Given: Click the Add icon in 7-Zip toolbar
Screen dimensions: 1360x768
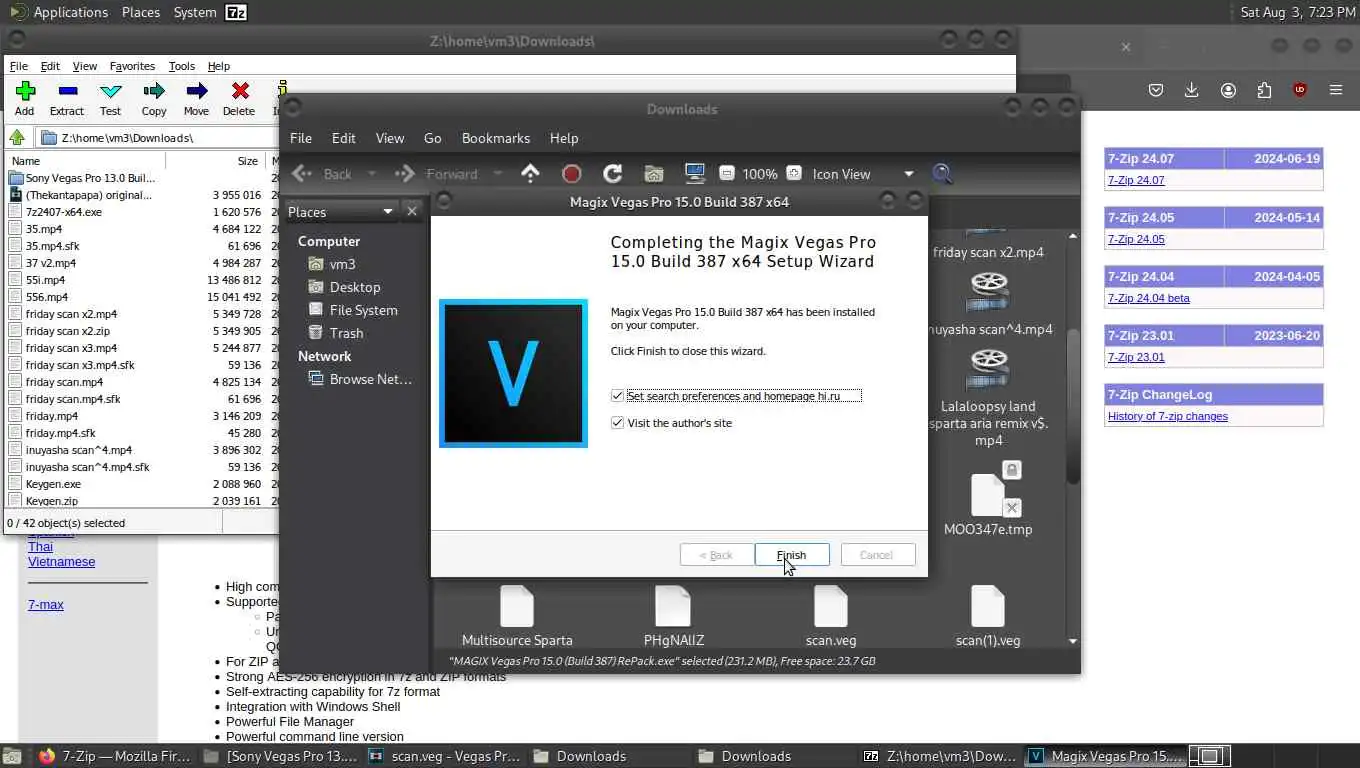Looking at the screenshot, I should (x=25, y=91).
